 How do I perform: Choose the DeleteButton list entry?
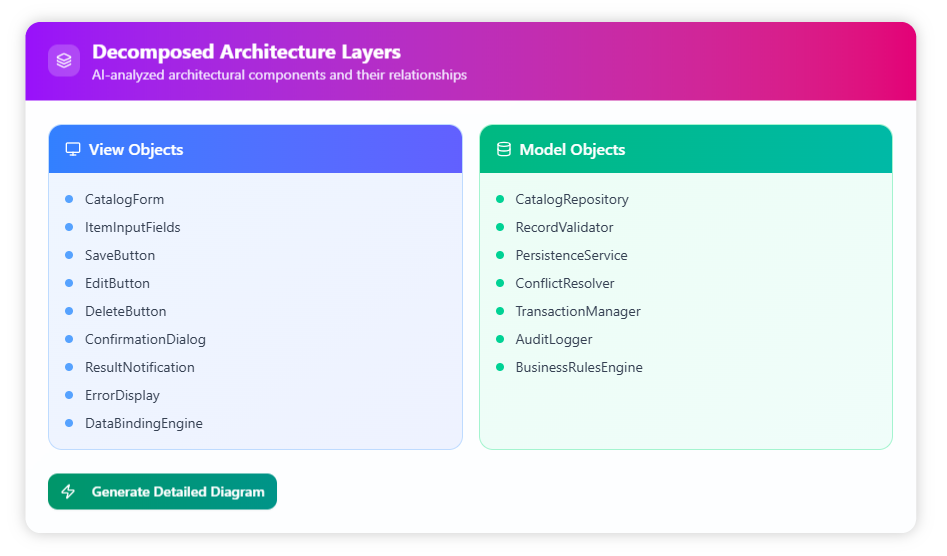125,312
